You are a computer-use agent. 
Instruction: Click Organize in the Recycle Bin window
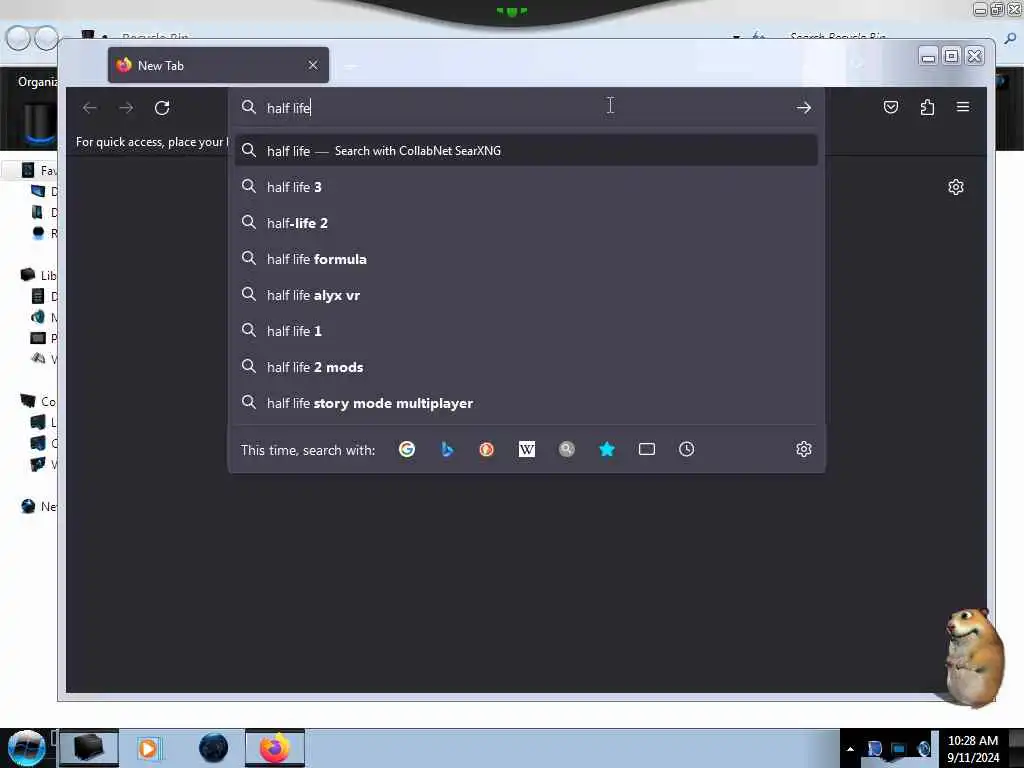tap(38, 82)
